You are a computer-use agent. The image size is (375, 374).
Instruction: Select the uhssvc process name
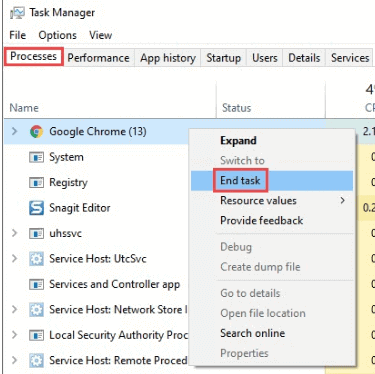[65, 233]
